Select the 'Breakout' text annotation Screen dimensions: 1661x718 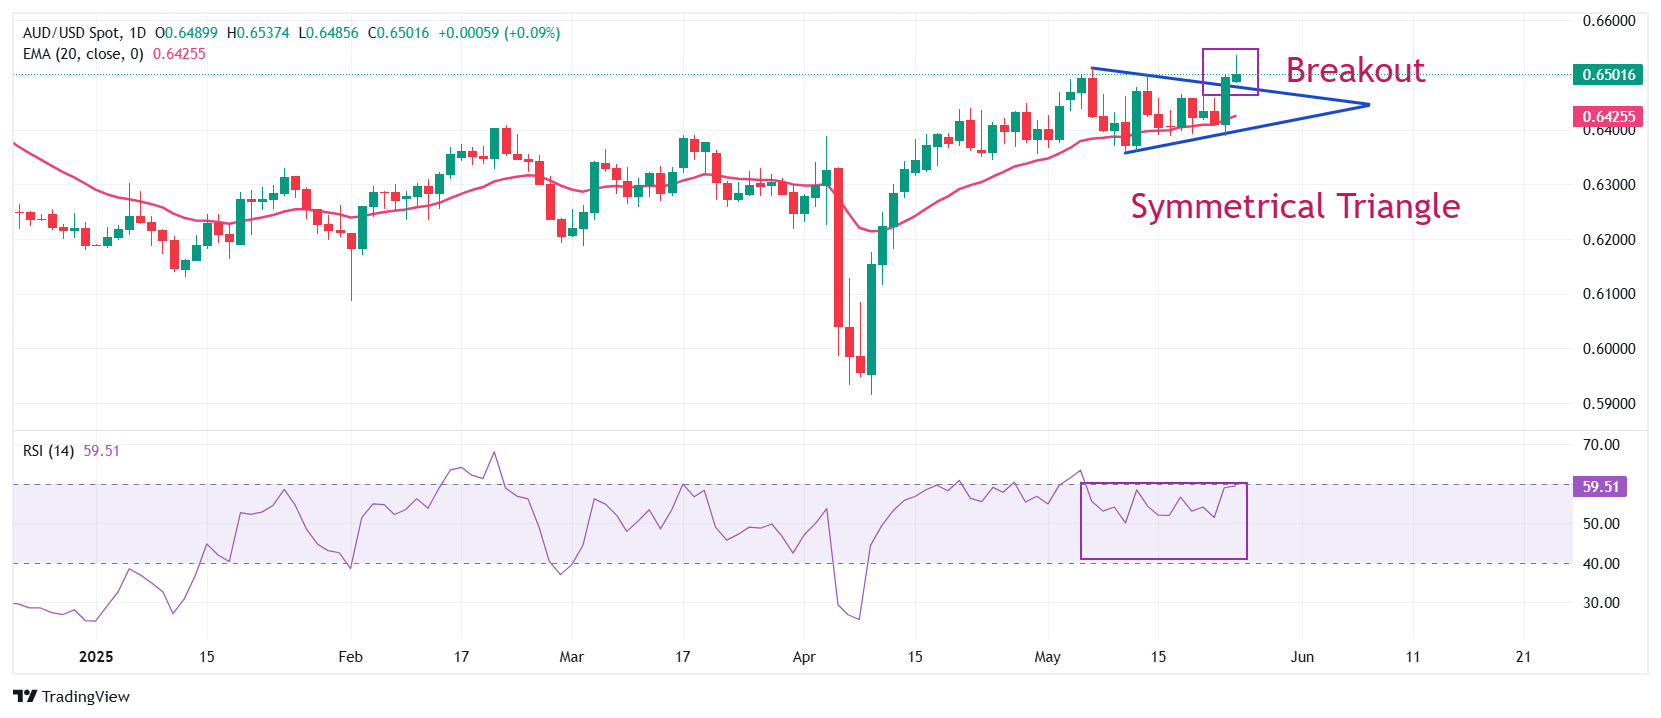(1355, 70)
